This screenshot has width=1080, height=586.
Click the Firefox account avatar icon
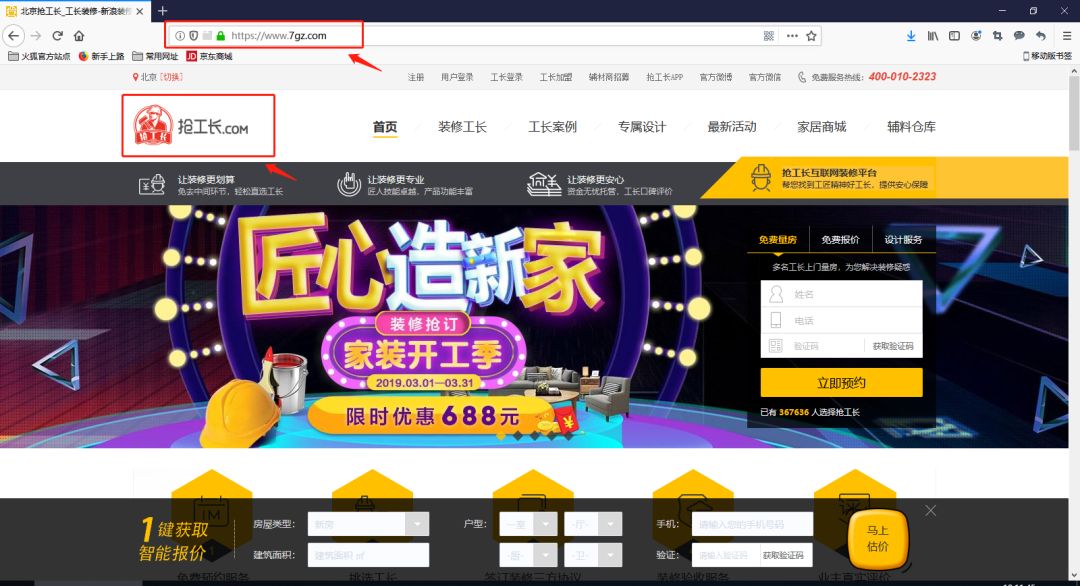(x=977, y=35)
